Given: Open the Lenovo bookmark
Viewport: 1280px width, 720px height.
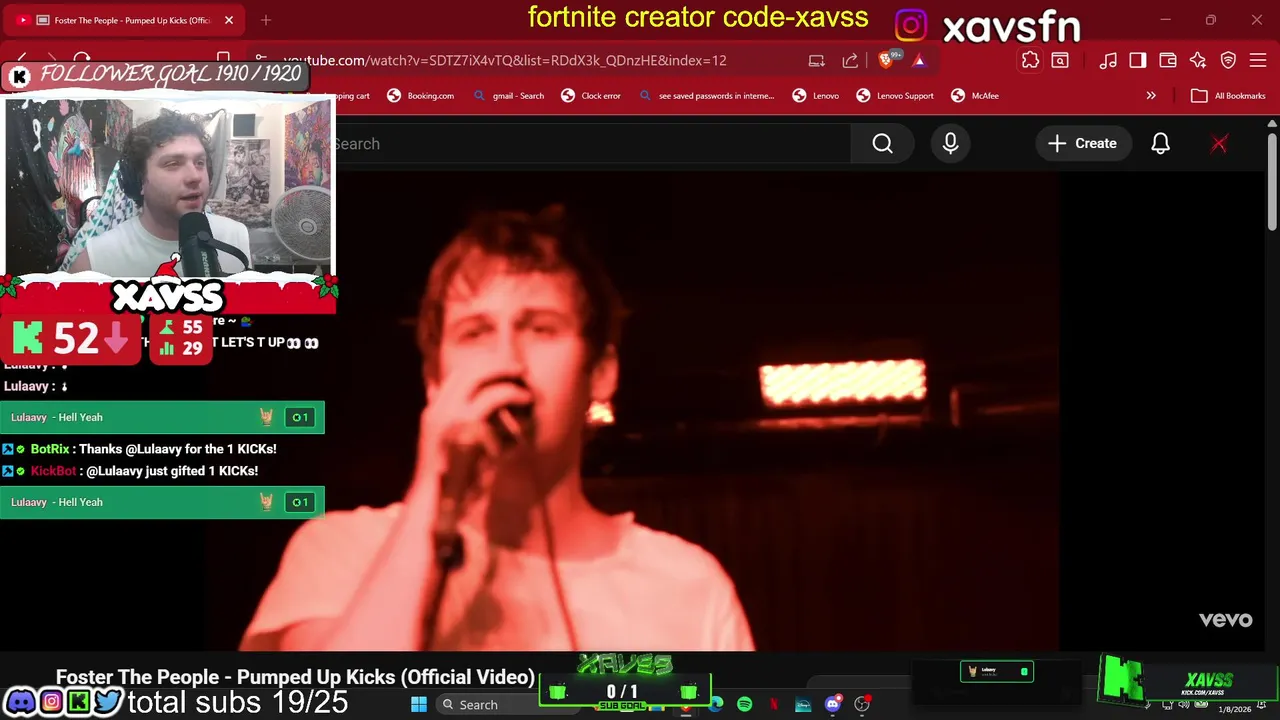Looking at the screenshot, I should click(815, 96).
